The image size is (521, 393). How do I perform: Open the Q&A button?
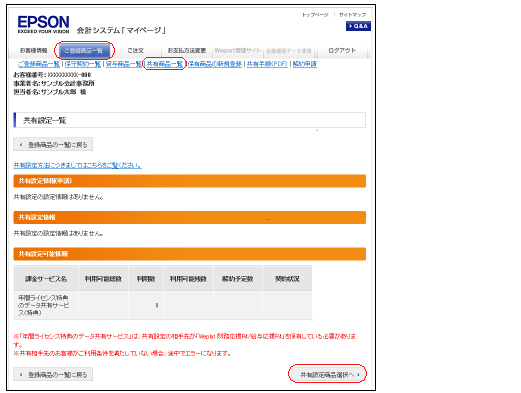pyautogui.click(x=358, y=26)
